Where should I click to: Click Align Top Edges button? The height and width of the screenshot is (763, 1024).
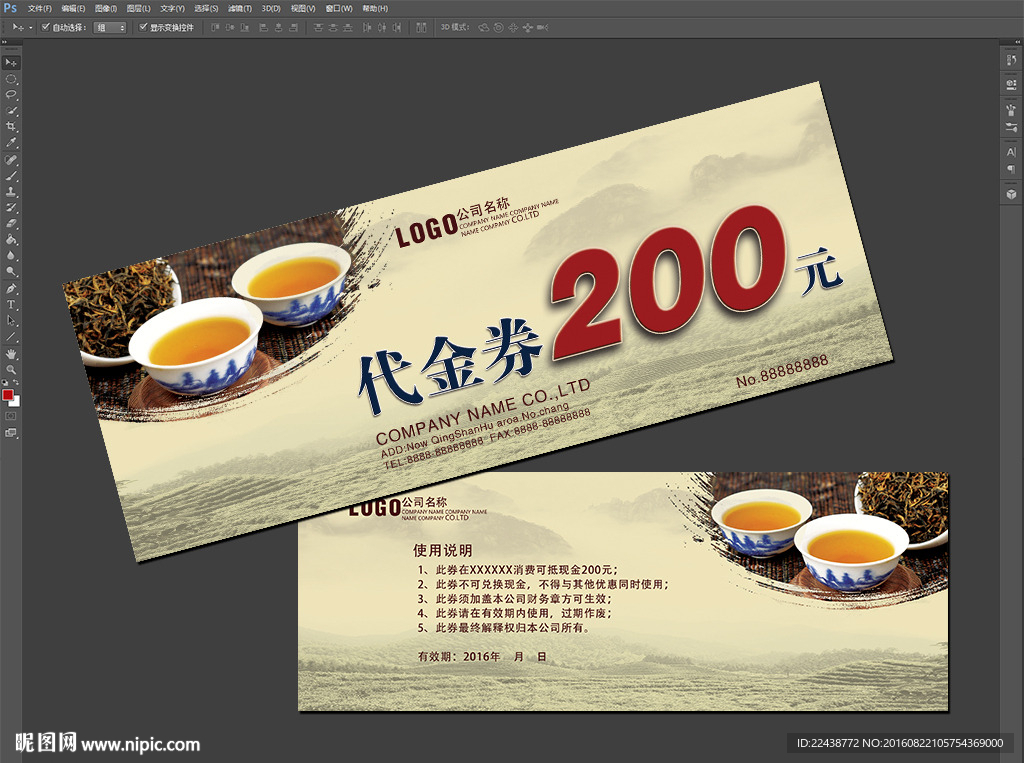point(215,27)
